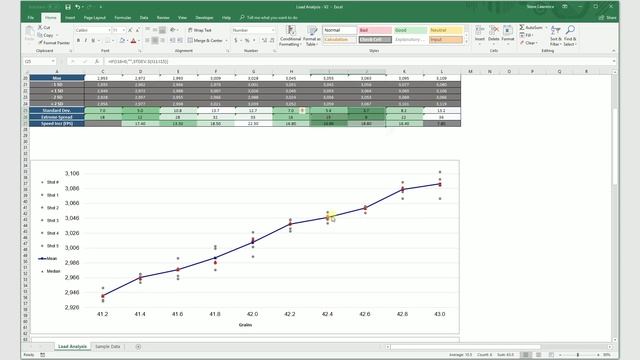Open Format as Table gallery
Screen dimensions: 640x360
[x=312, y=36]
